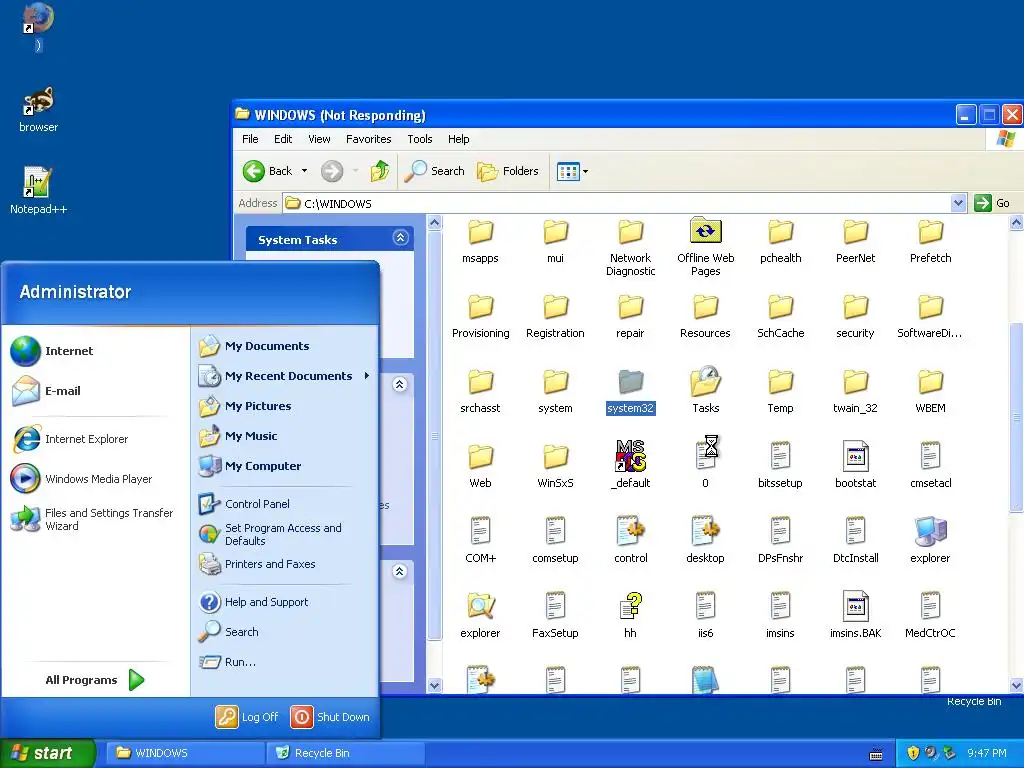Launch Windows Media Player from Start menu
Image resolution: width=1024 pixels, height=768 pixels.
click(82, 479)
